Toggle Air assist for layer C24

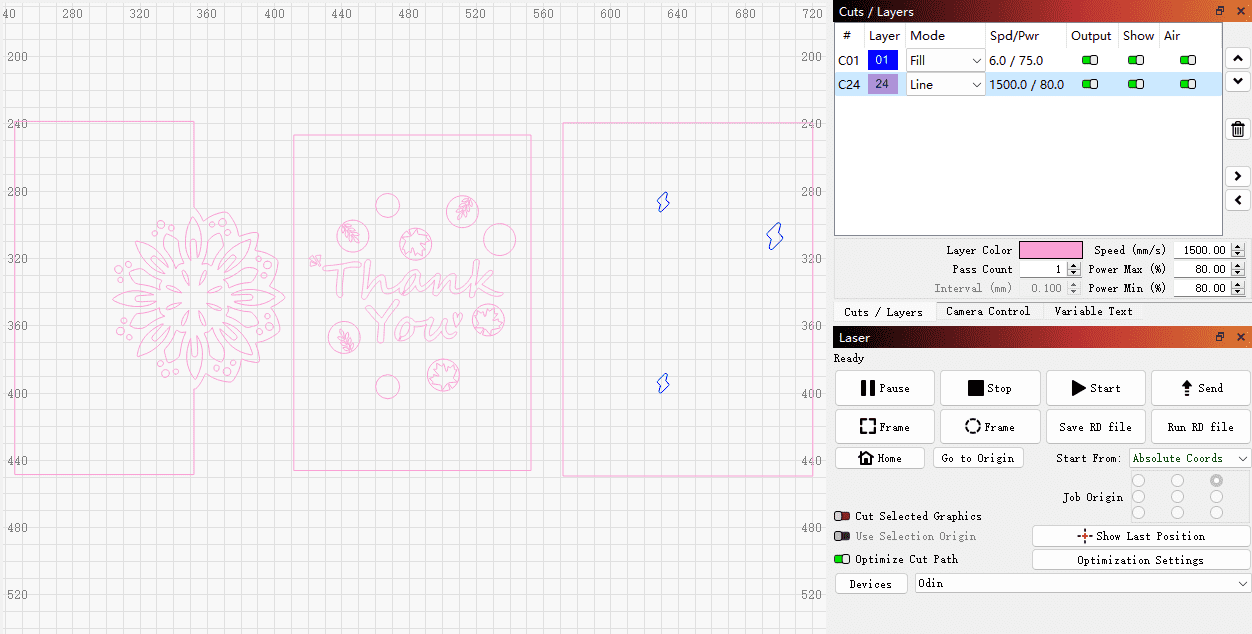click(1188, 84)
